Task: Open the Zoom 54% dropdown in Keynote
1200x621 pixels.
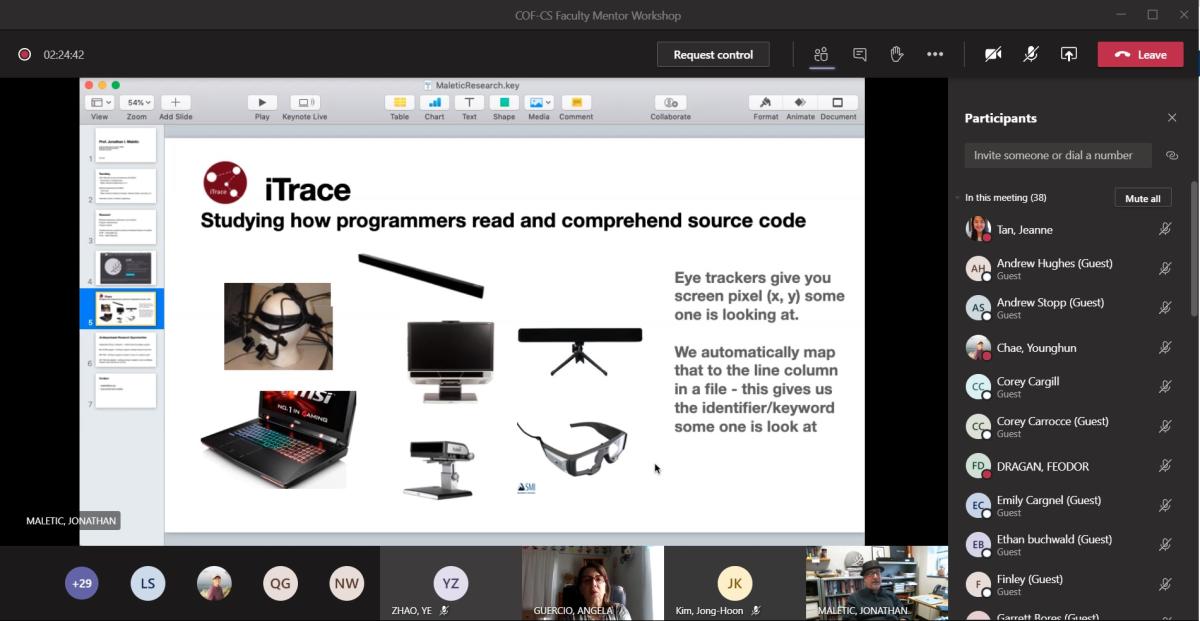Action: [x=136, y=103]
